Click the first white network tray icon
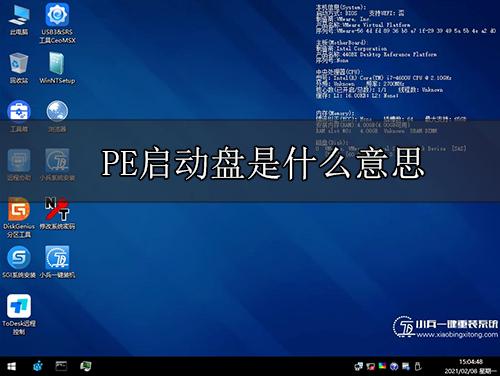 (x=359, y=367)
